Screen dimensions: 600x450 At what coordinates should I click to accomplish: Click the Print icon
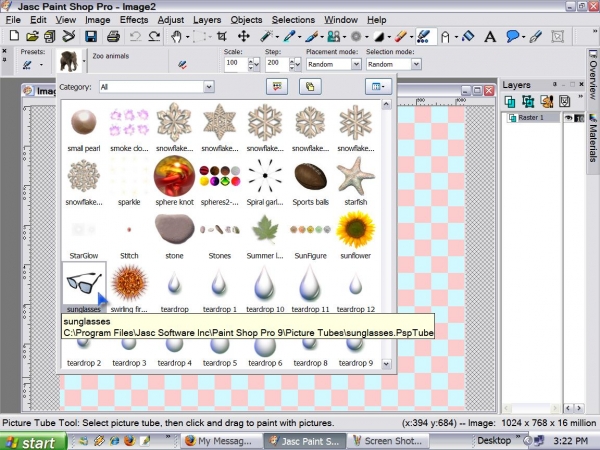113,36
